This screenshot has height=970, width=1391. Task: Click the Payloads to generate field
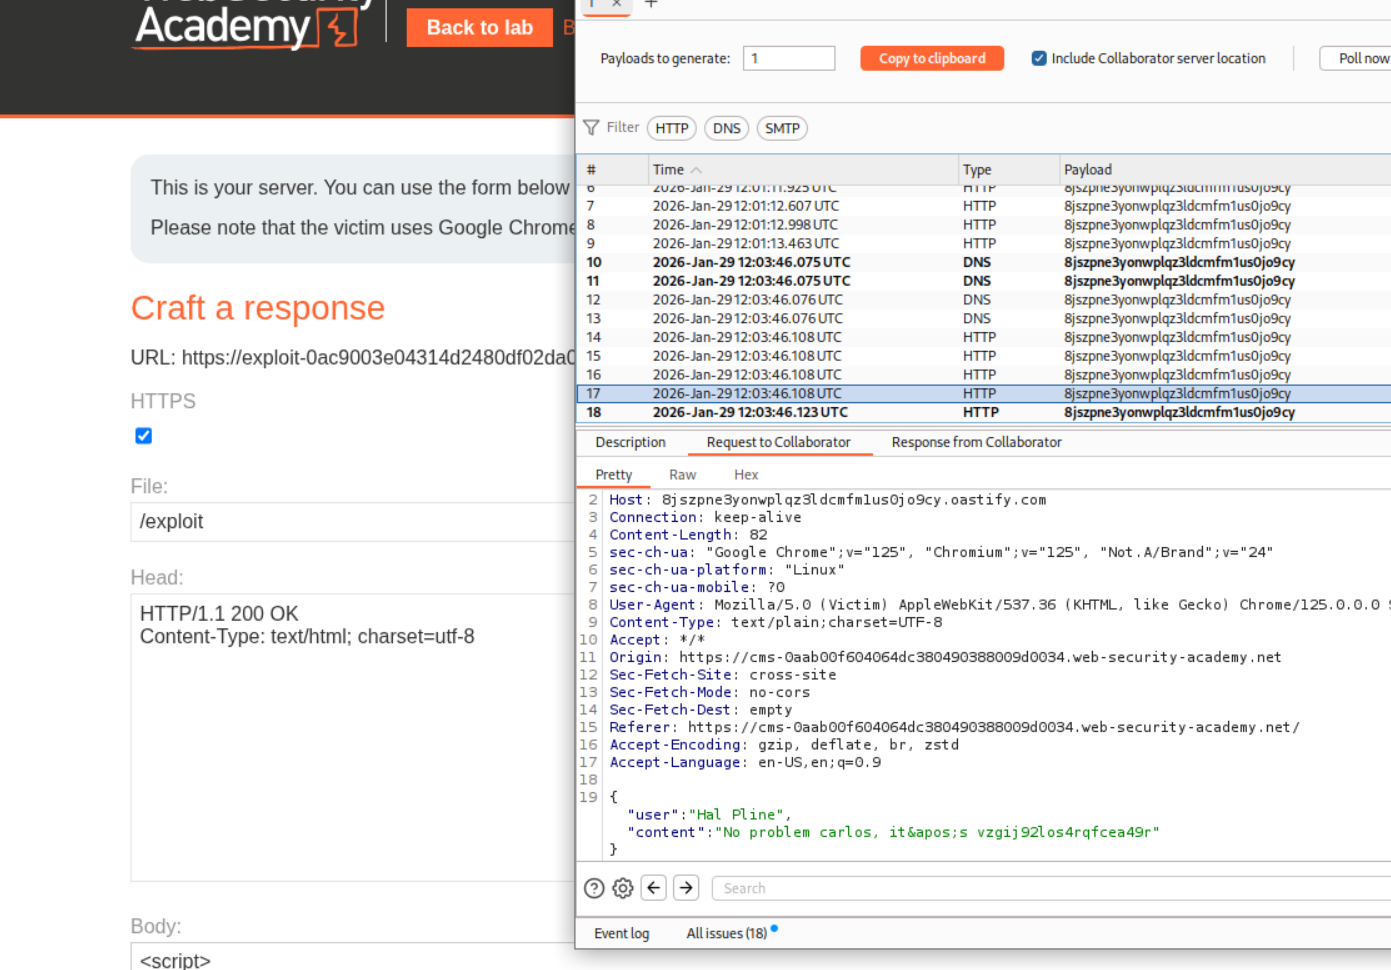click(788, 59)
